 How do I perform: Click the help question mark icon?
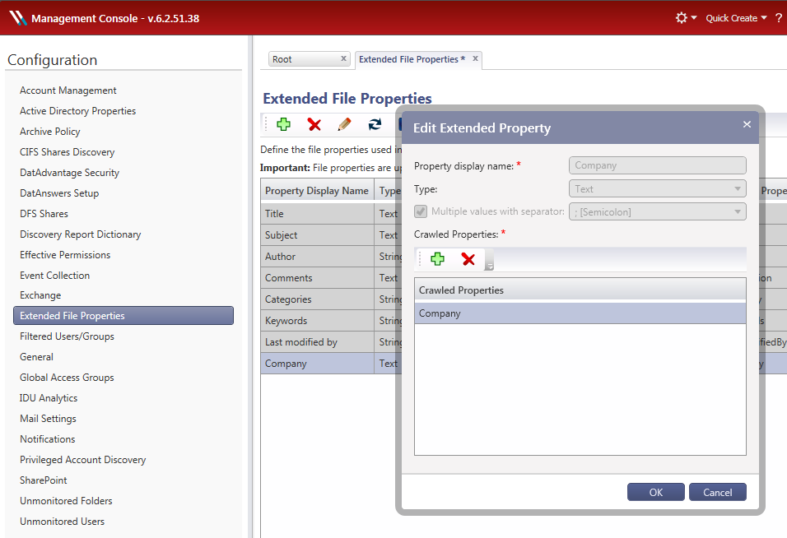tap(778, 18)
